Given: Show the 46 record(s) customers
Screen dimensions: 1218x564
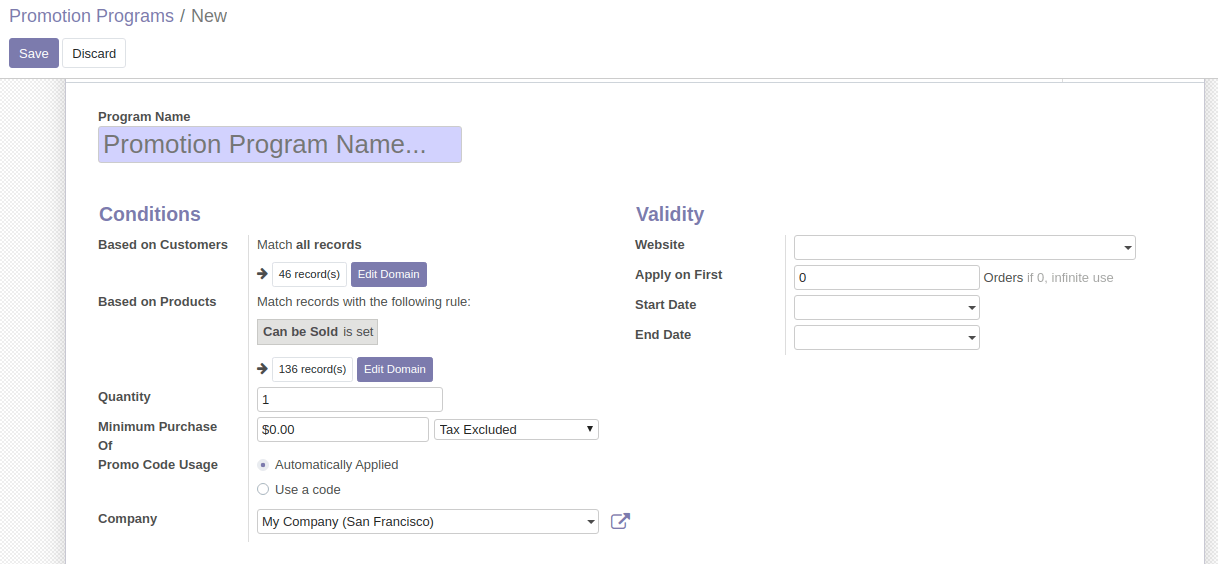Looking at the screenshot, I should coord(309,274).
